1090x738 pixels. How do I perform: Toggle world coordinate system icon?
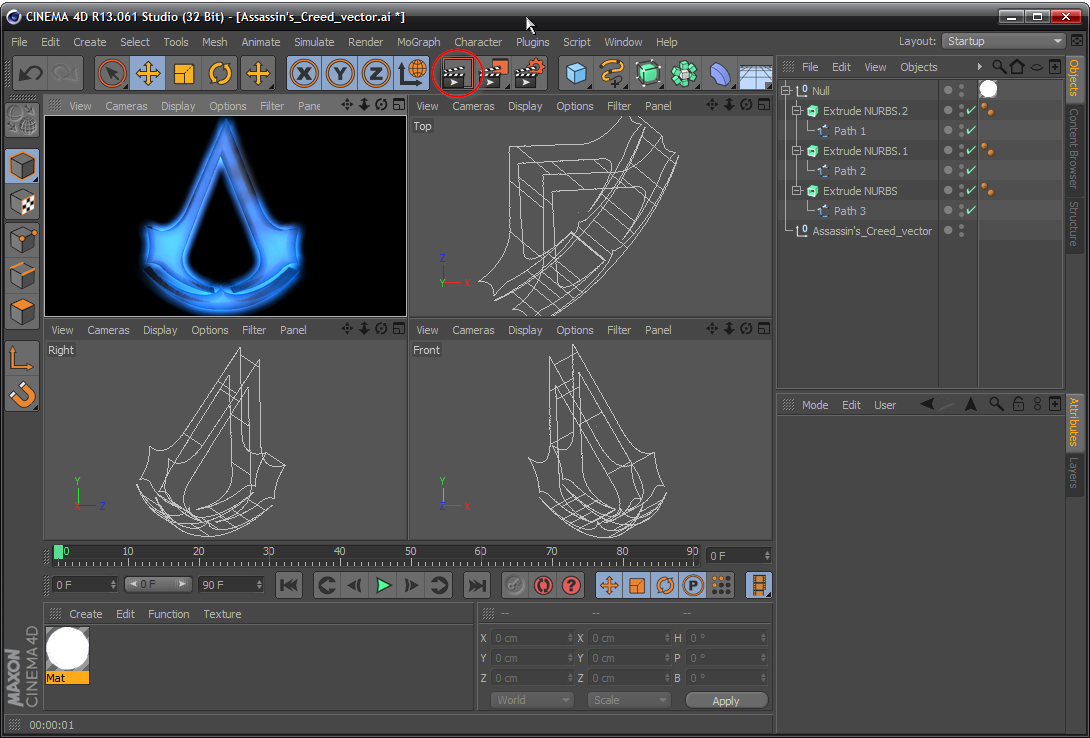[x=412, y=73]
